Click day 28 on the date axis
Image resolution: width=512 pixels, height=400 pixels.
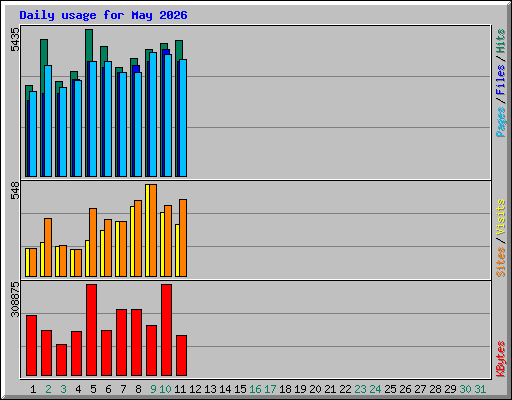[435, 389]
